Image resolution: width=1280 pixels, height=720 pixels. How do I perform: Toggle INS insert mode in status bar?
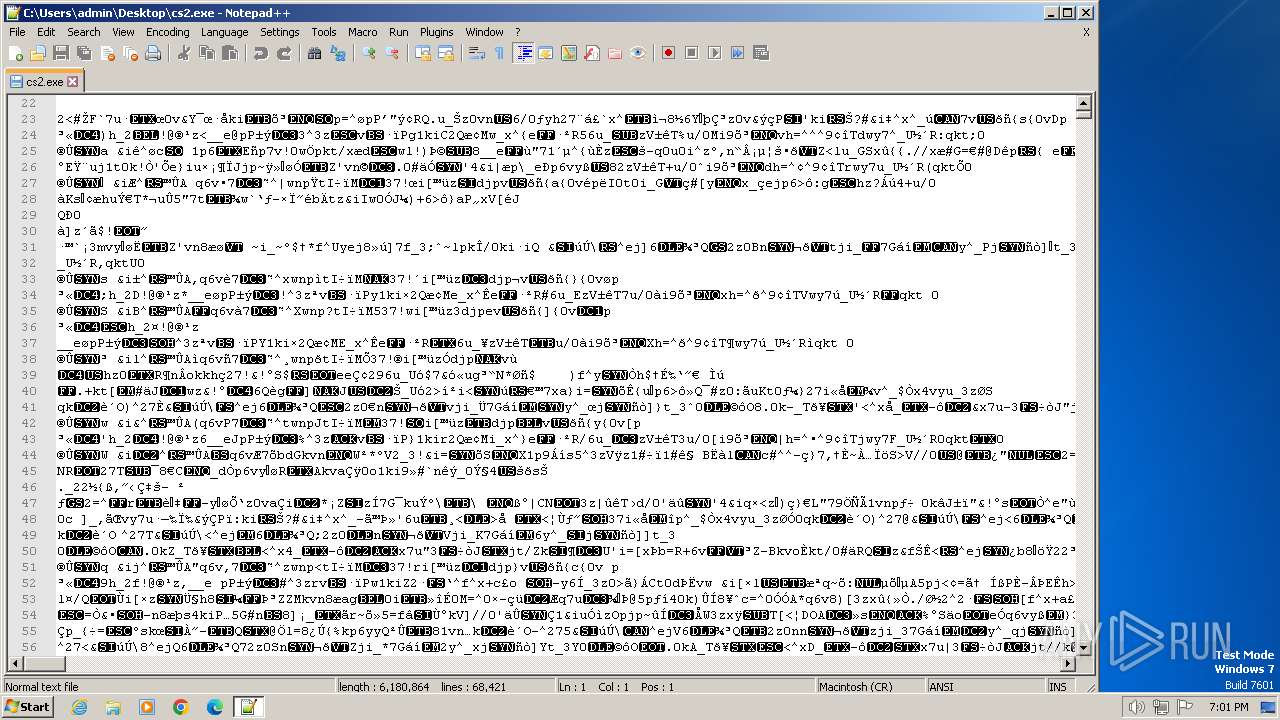(x=1058, y=687)
